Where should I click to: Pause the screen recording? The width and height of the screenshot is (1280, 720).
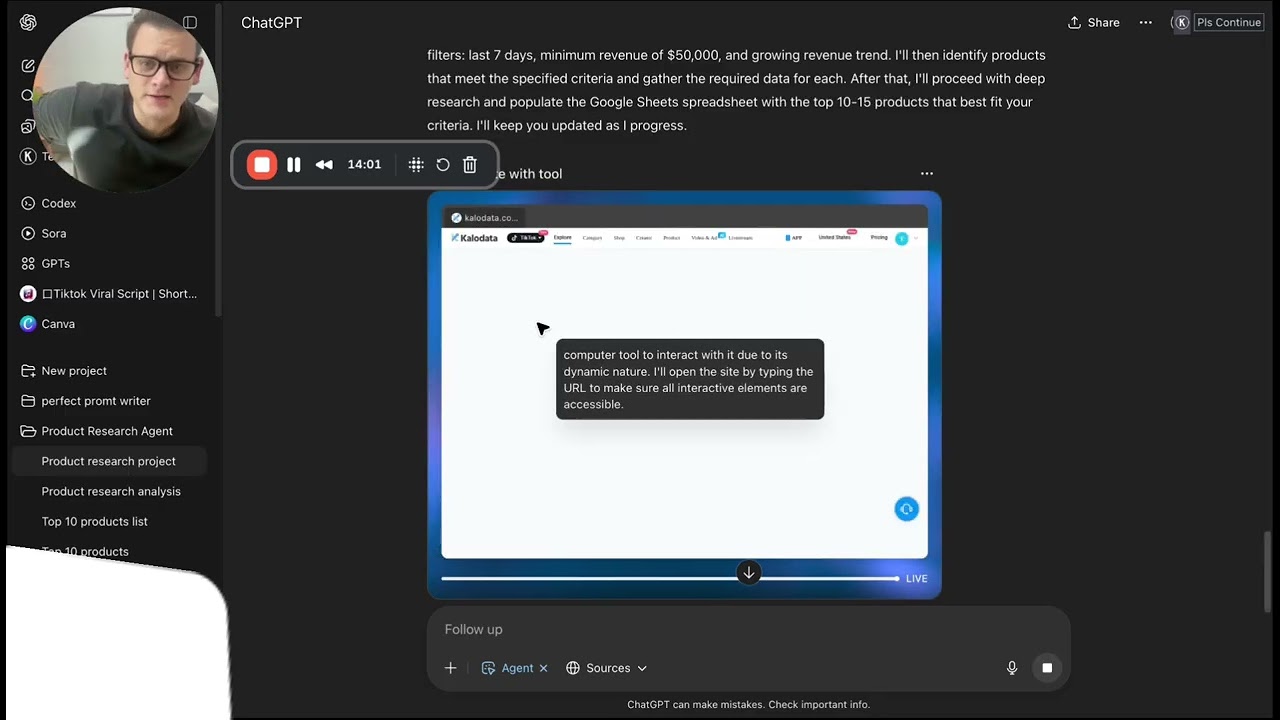click(294, 165)
